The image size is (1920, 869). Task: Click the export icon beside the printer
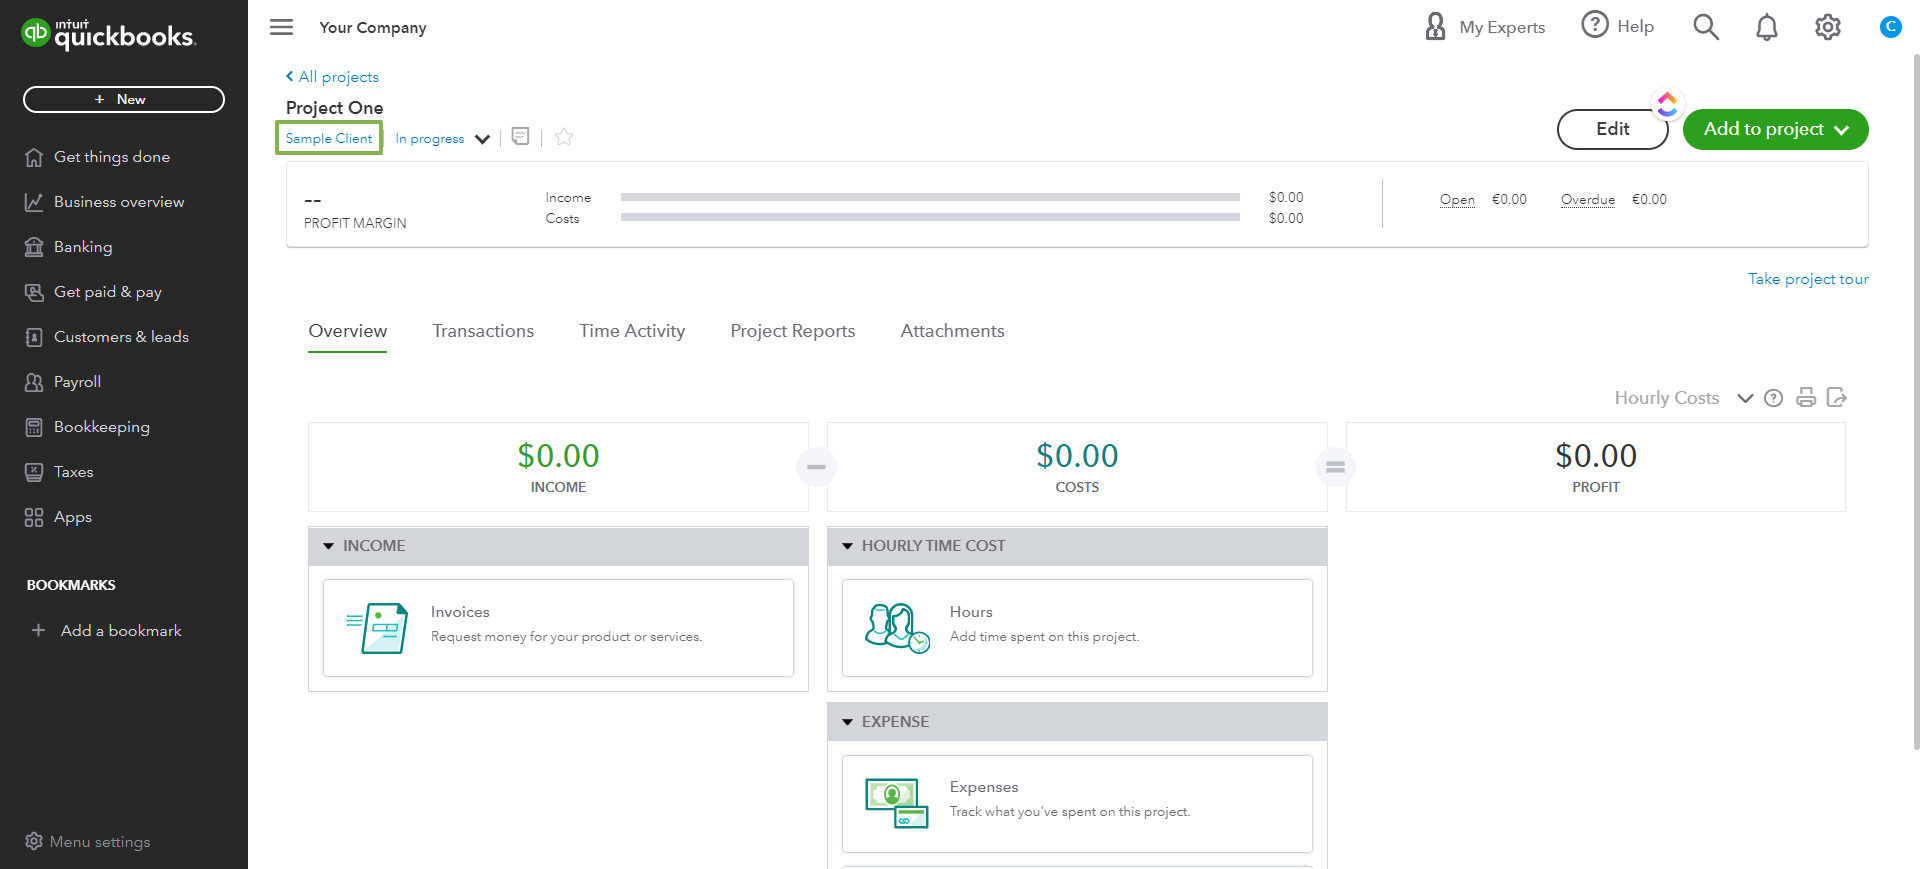coord(1836,398)
